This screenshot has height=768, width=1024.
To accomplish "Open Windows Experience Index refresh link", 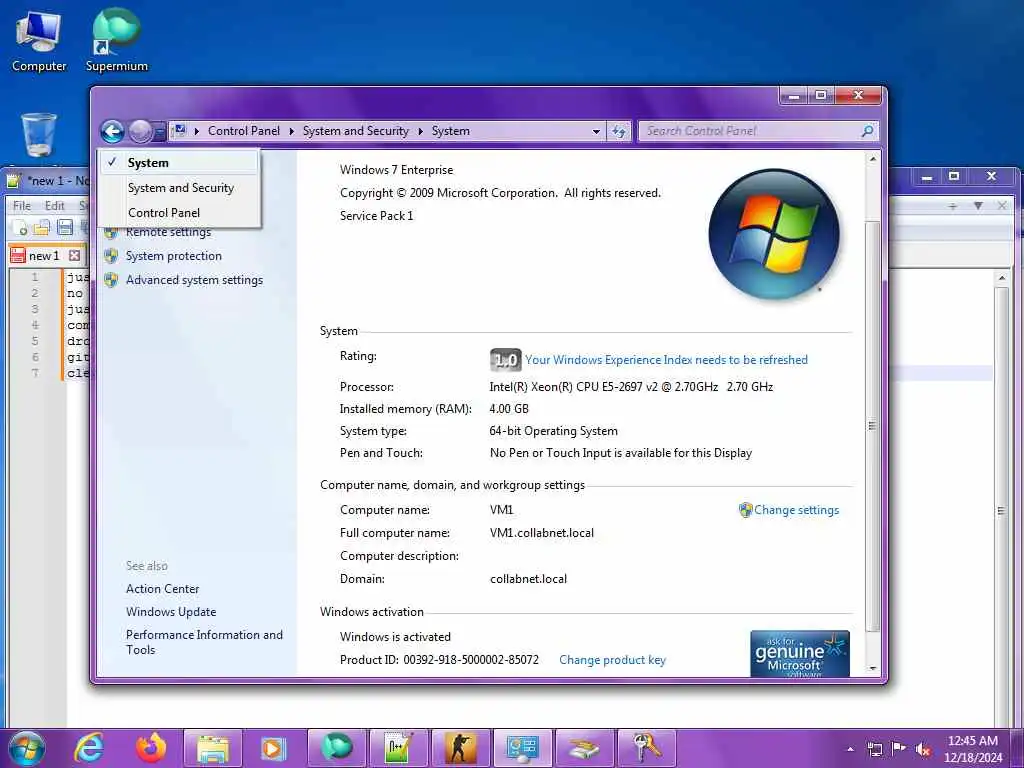I will [666, 360].
